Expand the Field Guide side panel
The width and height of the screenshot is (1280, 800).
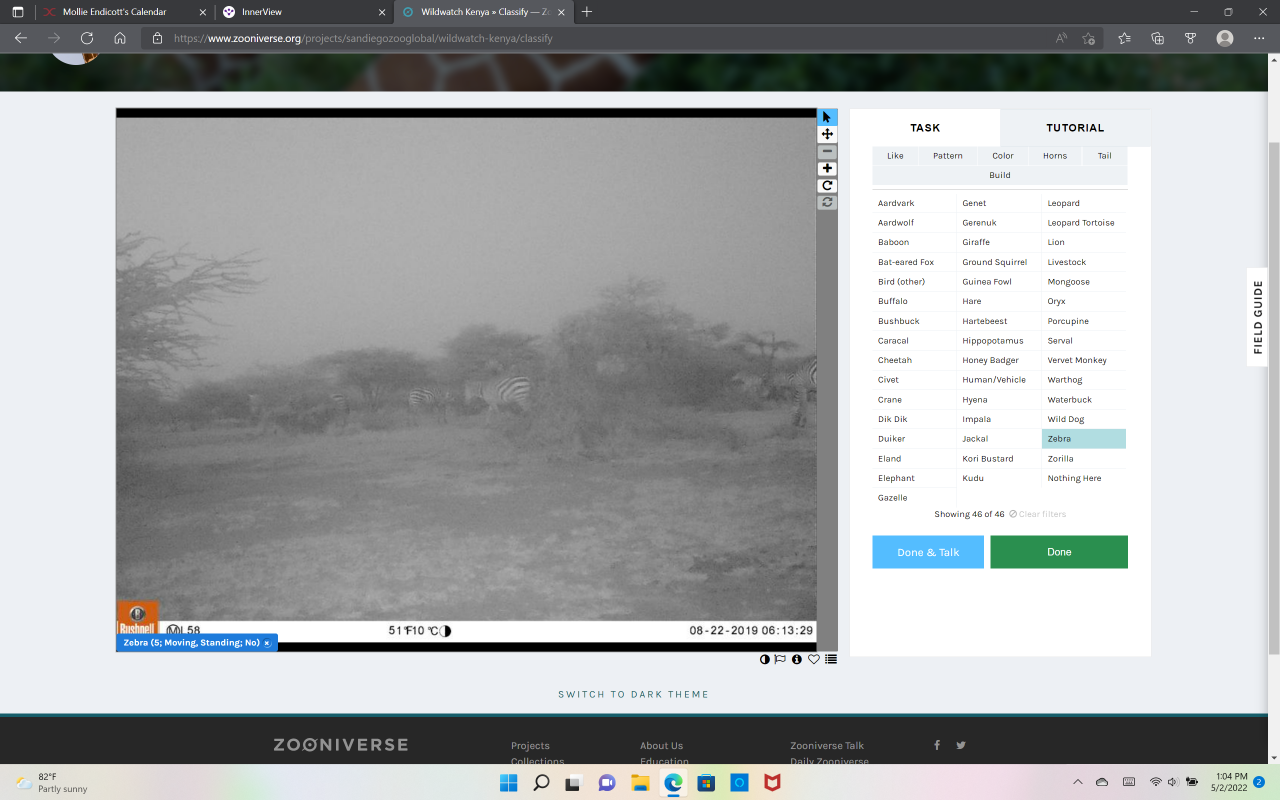pos(1258,317)
